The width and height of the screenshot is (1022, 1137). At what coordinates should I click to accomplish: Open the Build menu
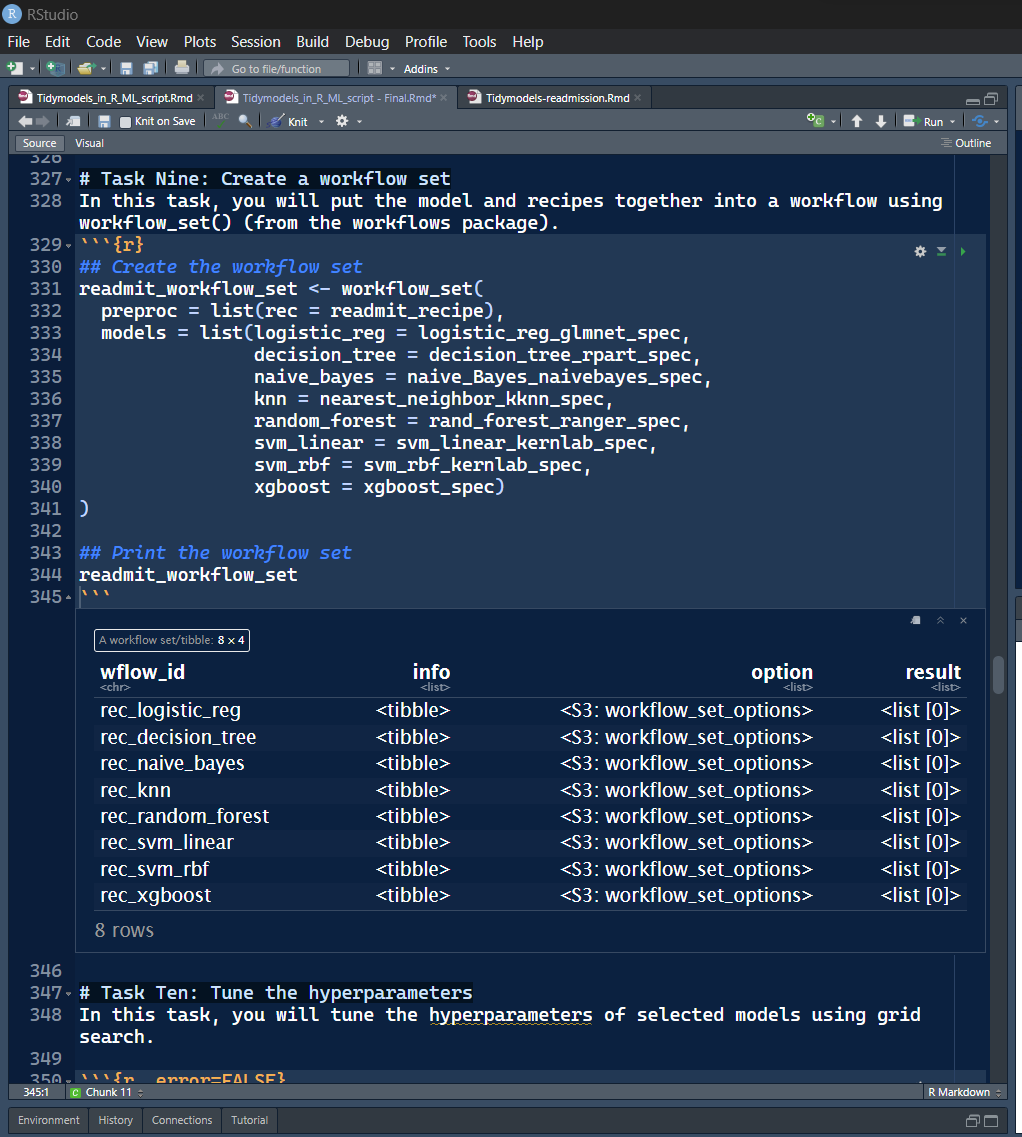coord(312,42)
